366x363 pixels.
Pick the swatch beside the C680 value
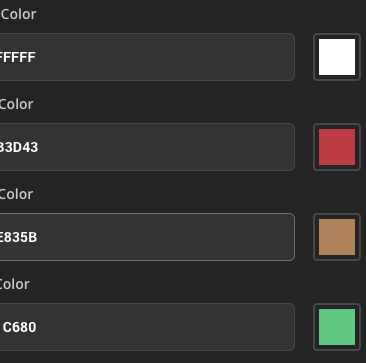[337, 327]
